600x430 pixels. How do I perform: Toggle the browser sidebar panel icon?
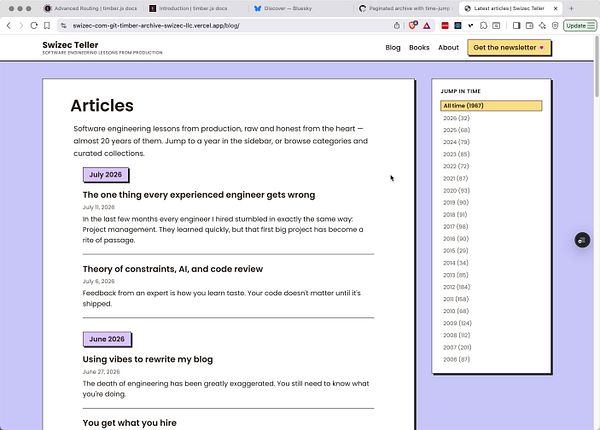coord(516,26)
